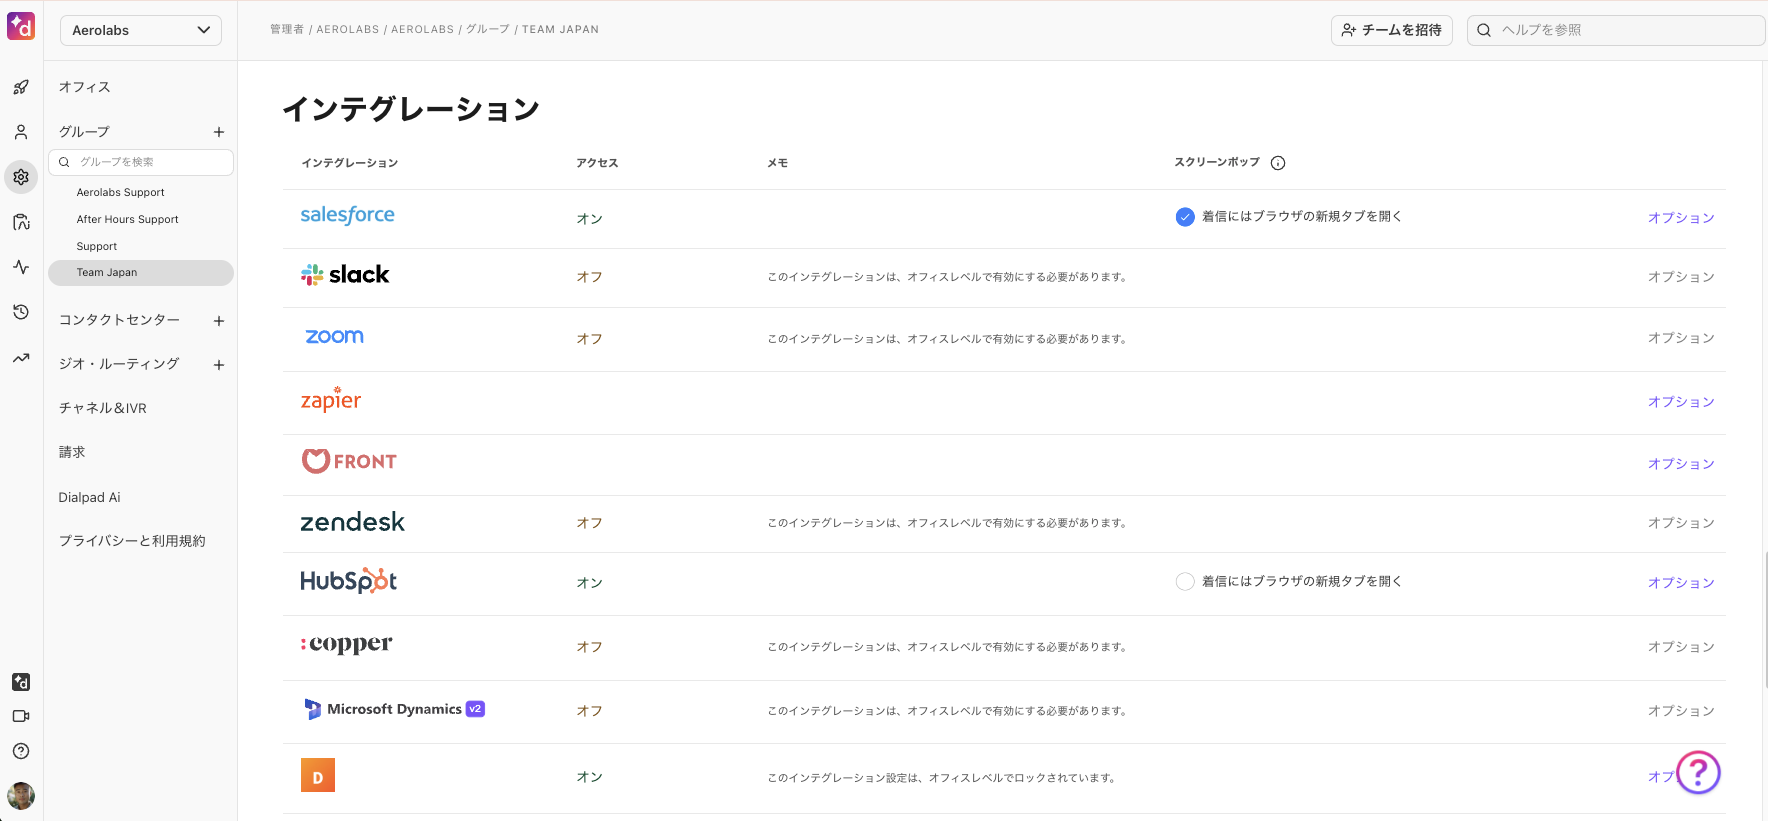Screen dimensions: 1768x821
Task: Open the Aerolabs company dropdown
Action: [x=141, y=30]
